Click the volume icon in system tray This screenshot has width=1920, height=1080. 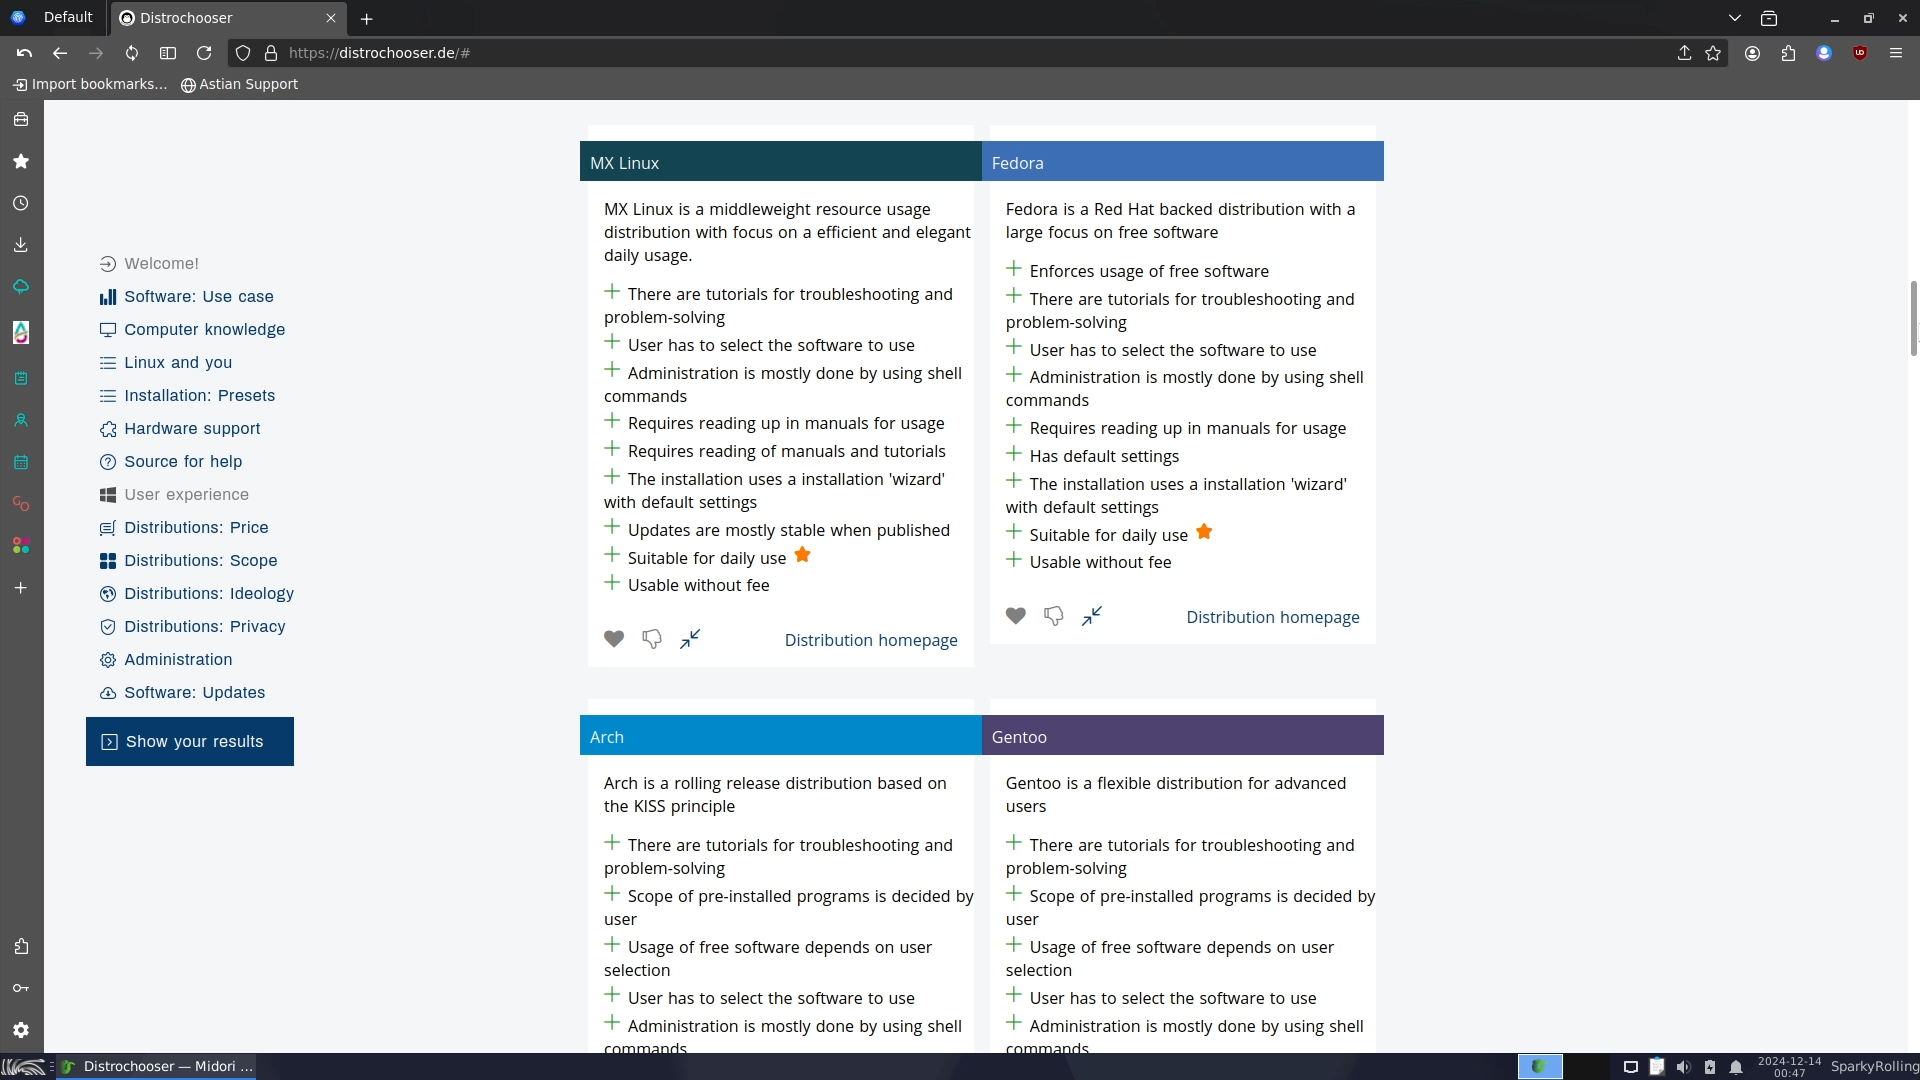point(1683,1067)
